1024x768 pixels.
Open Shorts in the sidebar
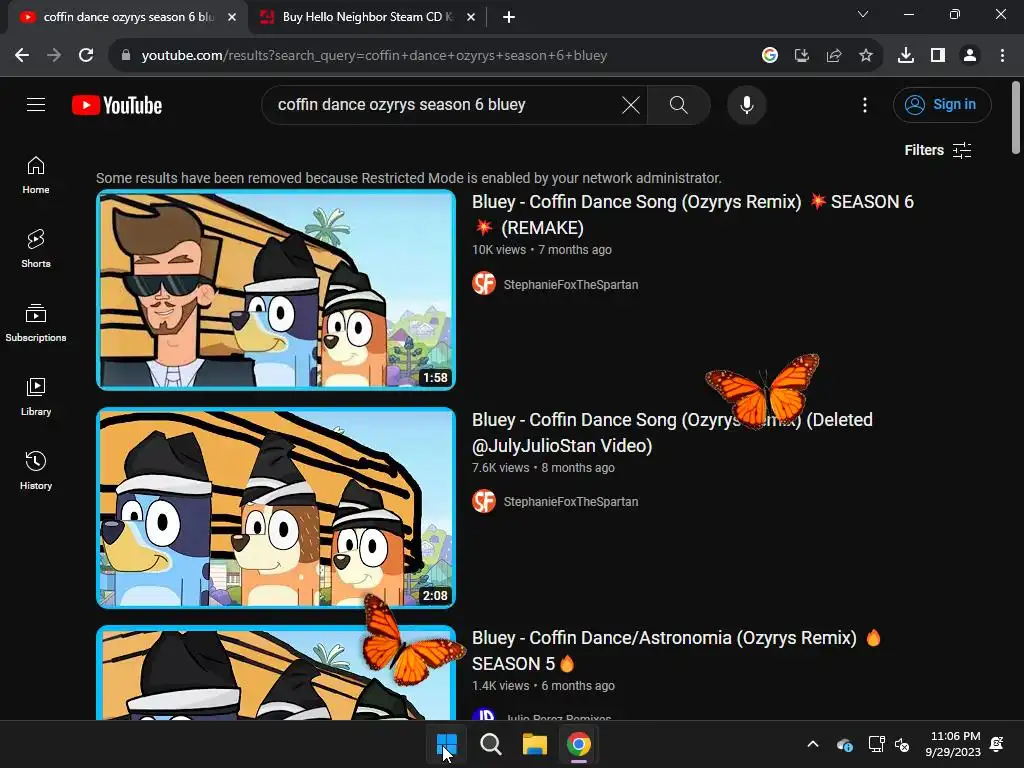[x=36, y=249]
